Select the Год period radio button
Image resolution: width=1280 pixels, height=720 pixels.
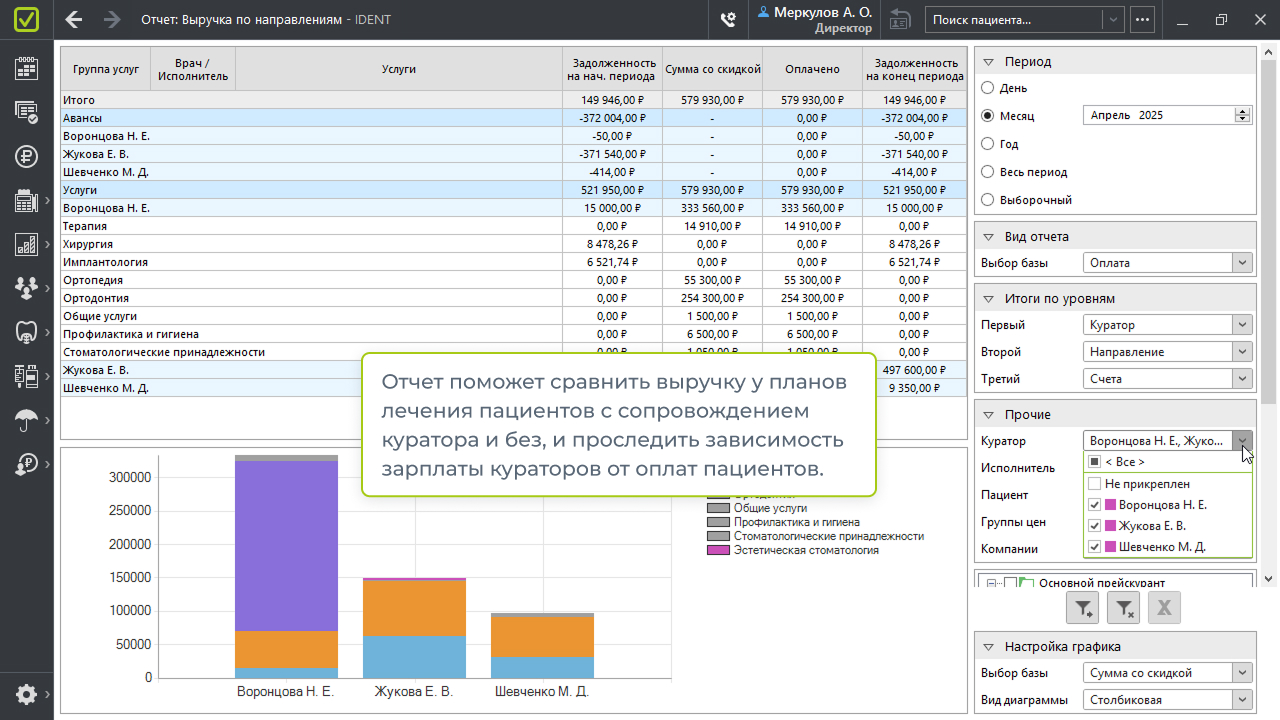click(x=988, y=144)
